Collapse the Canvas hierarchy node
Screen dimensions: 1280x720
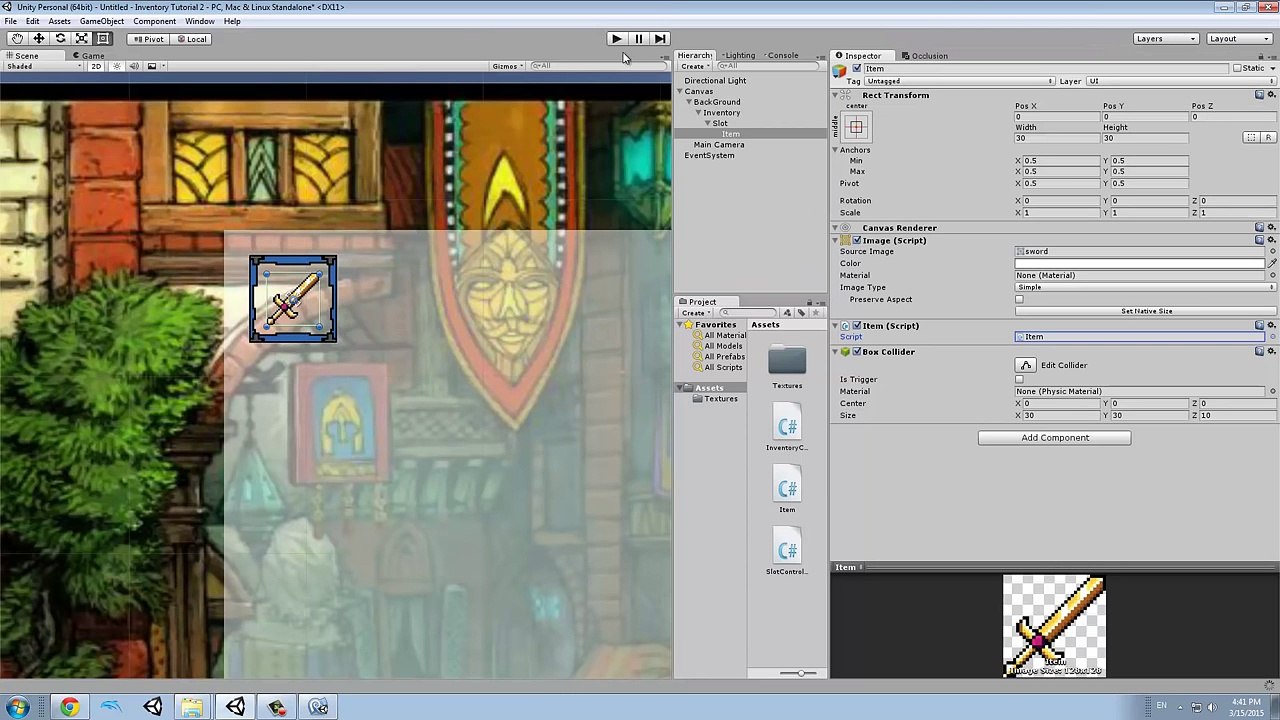[680, 91]
